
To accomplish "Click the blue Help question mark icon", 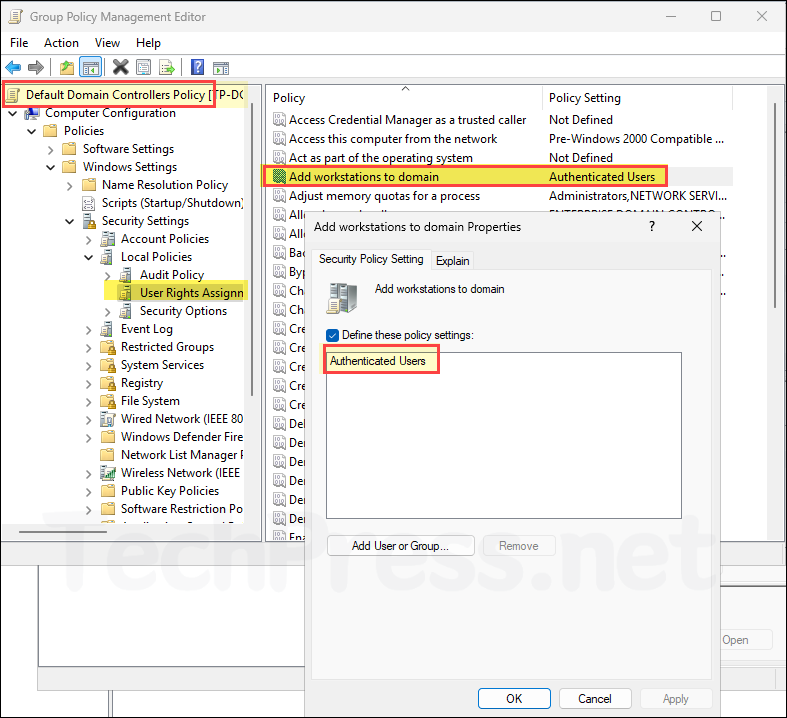I will [198, 67].
